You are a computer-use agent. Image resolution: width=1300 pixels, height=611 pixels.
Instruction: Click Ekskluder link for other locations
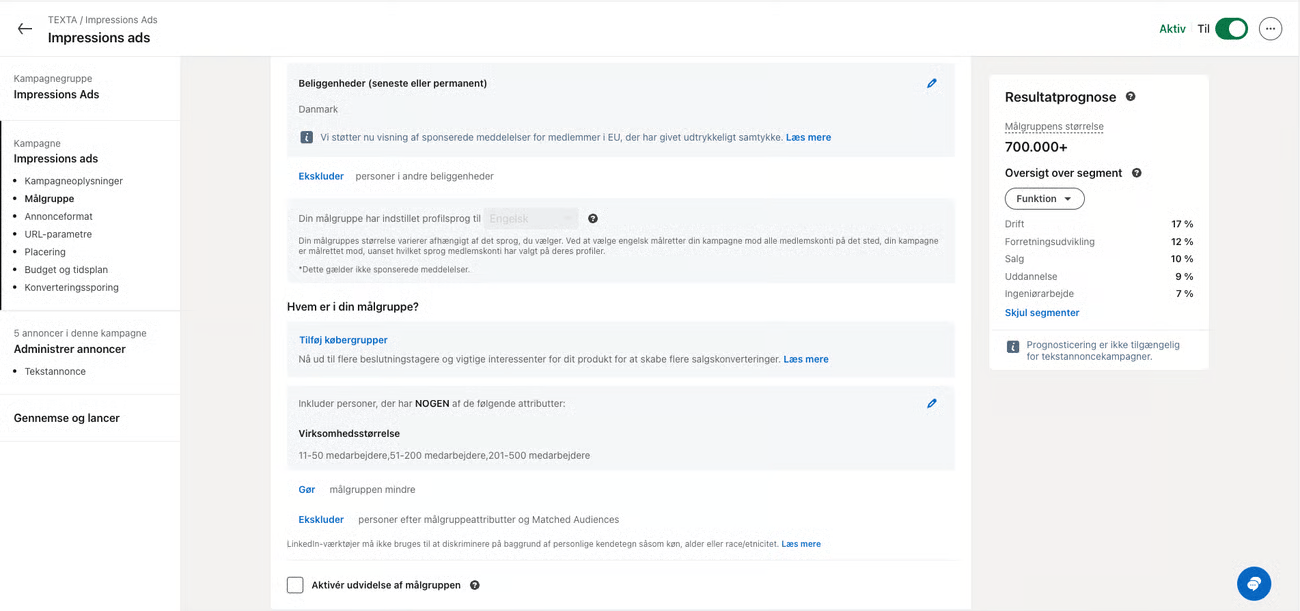321,176
